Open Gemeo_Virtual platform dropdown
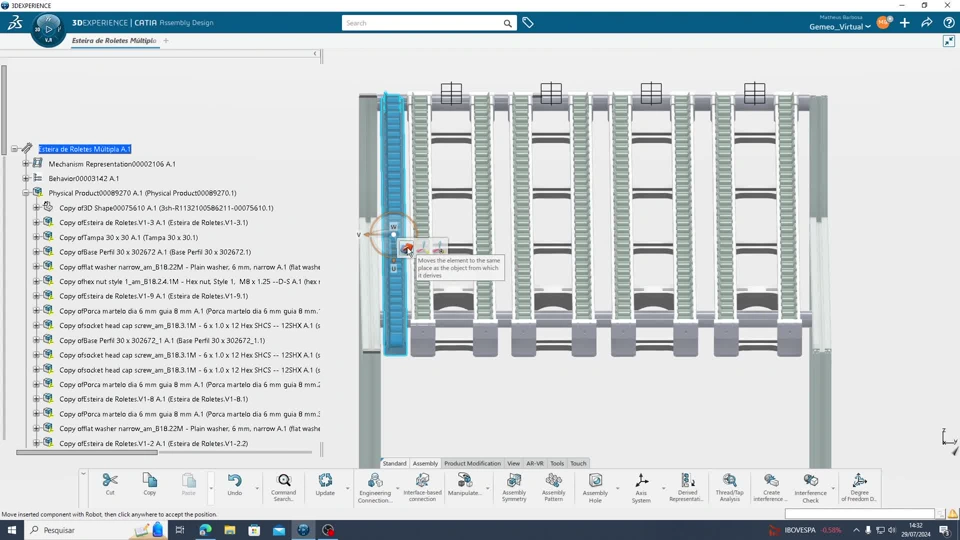The height and width of the screenshot is (540, 960). pyautogui.click(x=839, y=27)
